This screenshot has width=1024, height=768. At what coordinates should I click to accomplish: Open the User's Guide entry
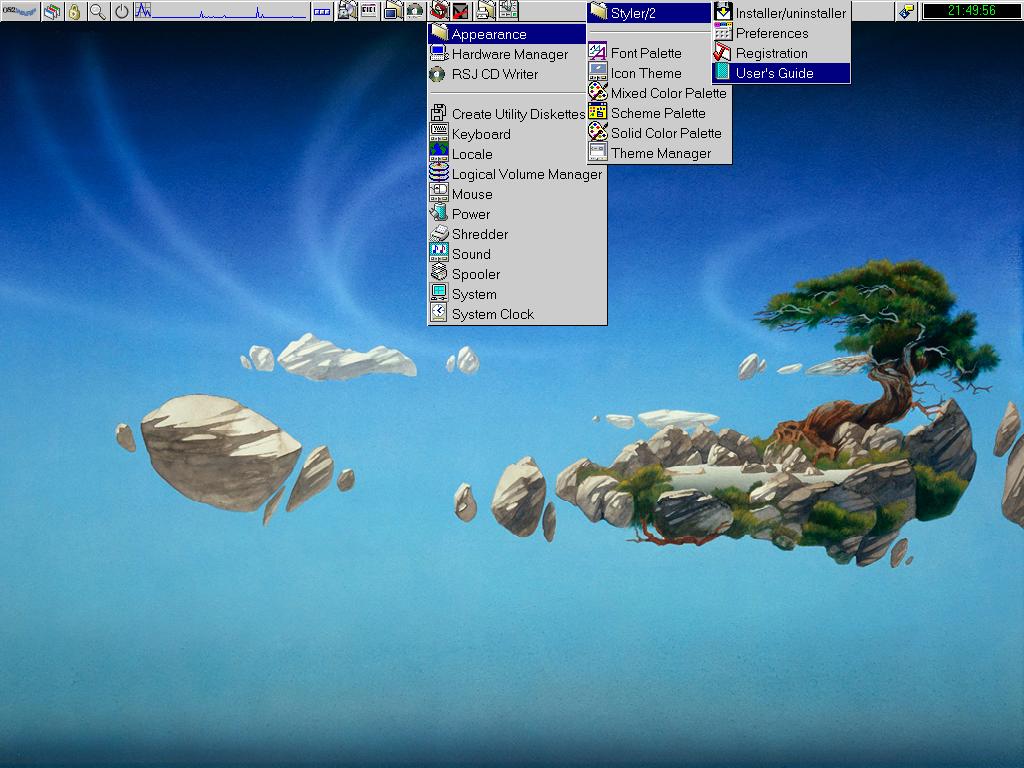point(774,73)
